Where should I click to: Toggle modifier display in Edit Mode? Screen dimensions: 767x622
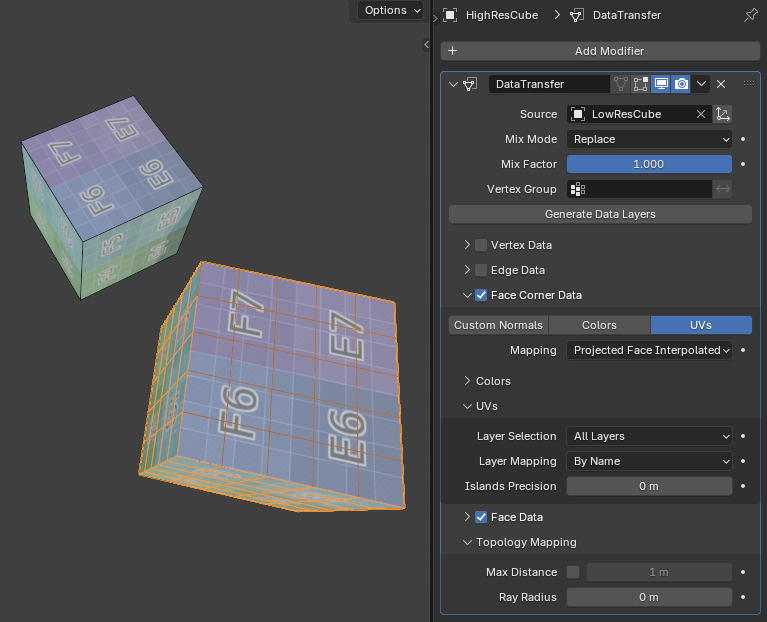coord(641,84)
